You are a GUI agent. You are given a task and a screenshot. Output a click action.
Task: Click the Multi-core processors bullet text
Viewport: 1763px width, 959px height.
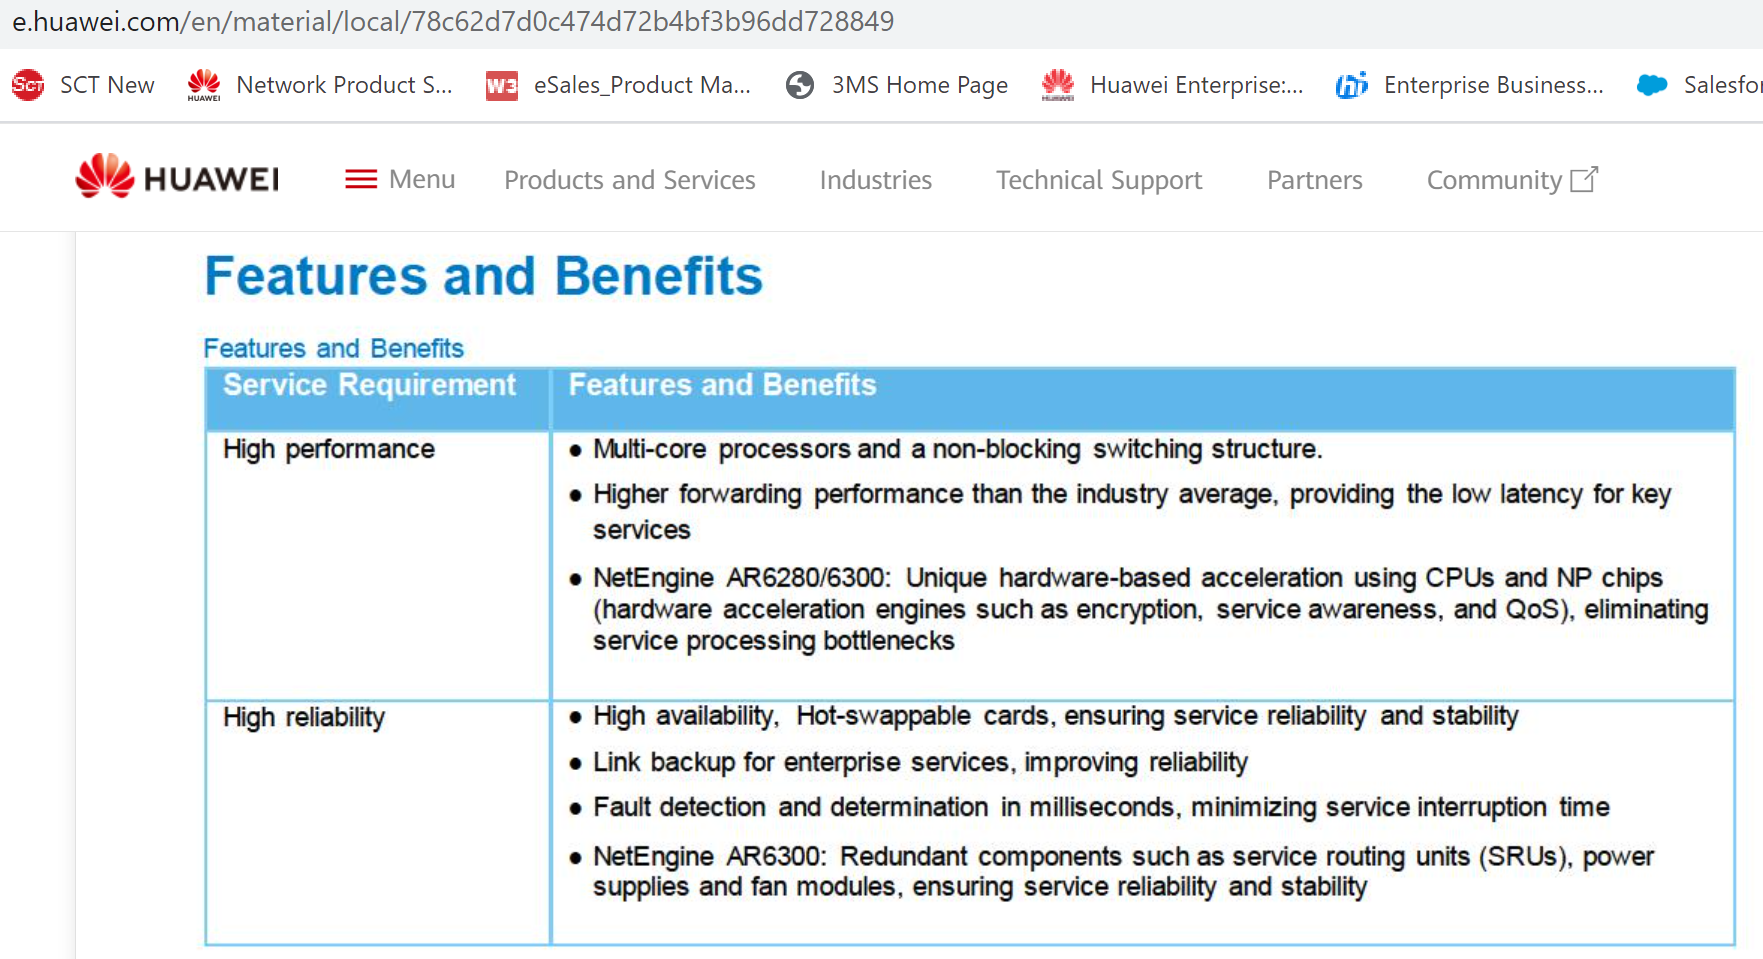tap(957, 449)
